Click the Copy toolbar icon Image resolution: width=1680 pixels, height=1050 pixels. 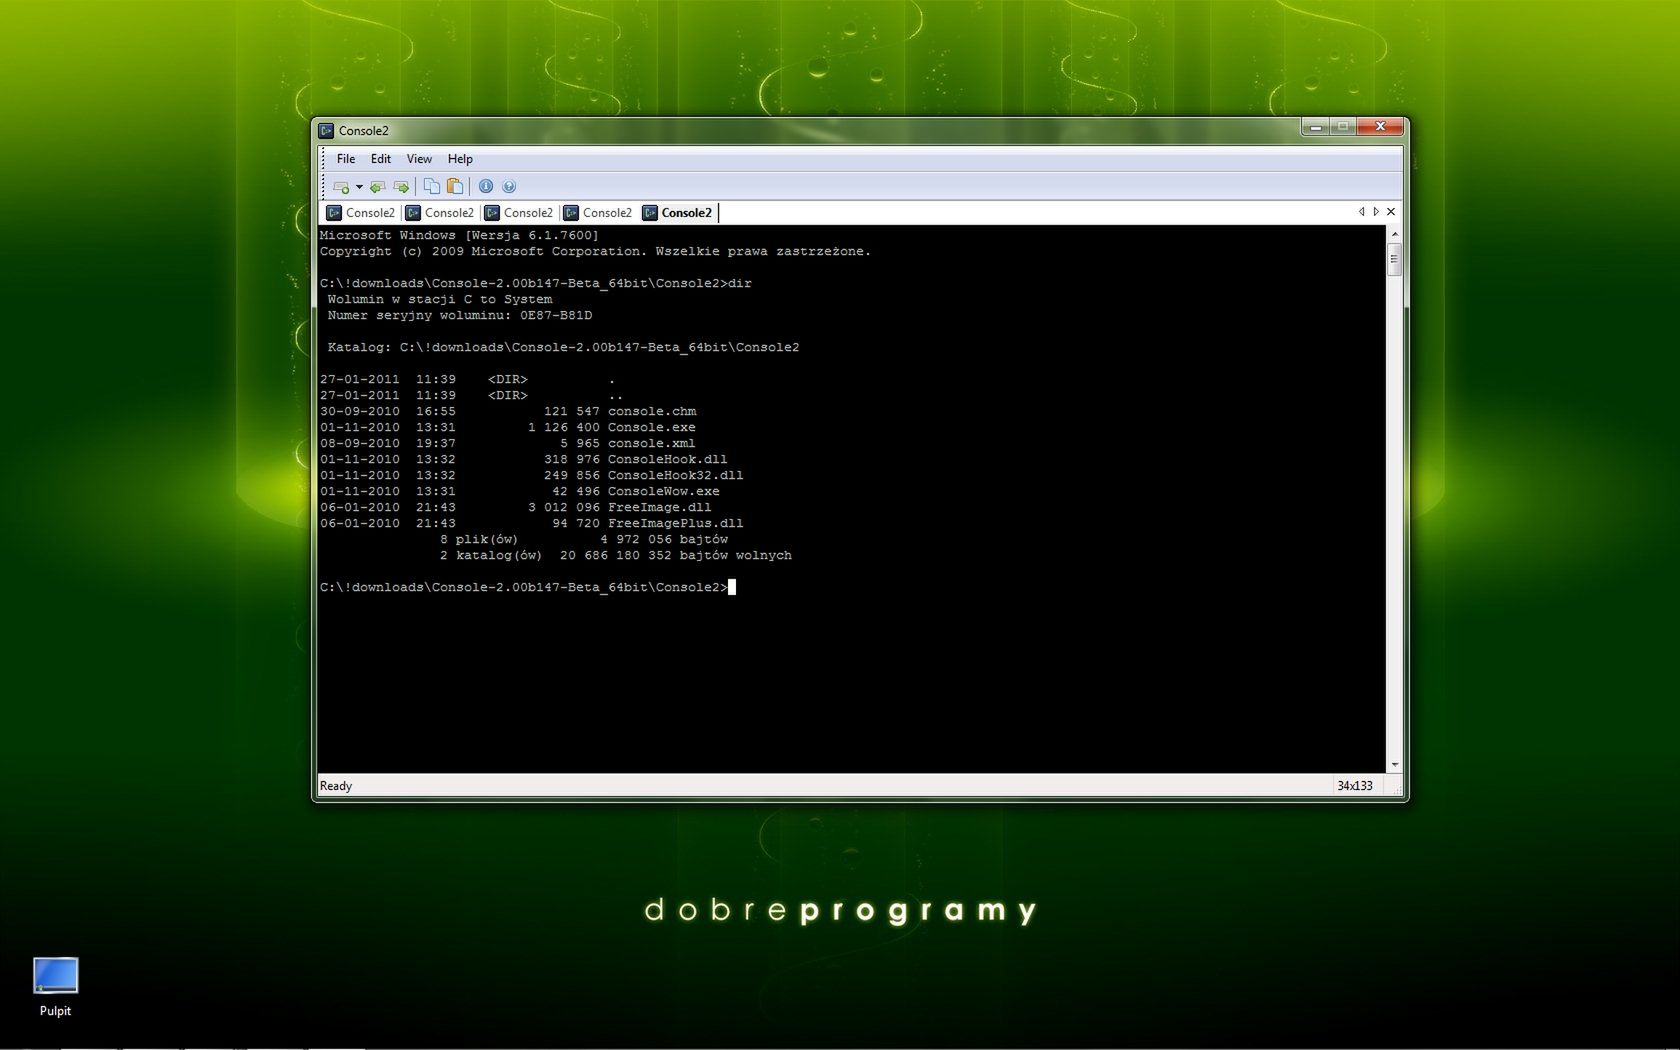431,186
